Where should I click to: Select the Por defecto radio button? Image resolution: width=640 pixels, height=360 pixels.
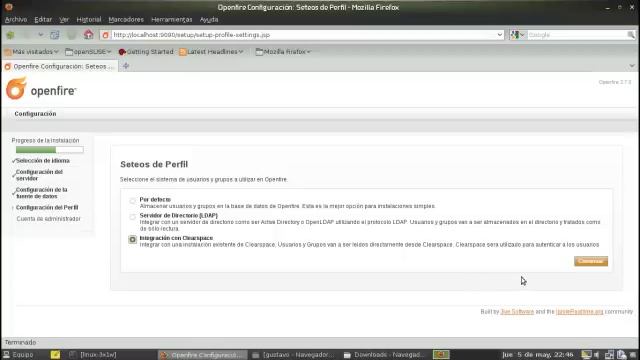(x=132, y=201)
